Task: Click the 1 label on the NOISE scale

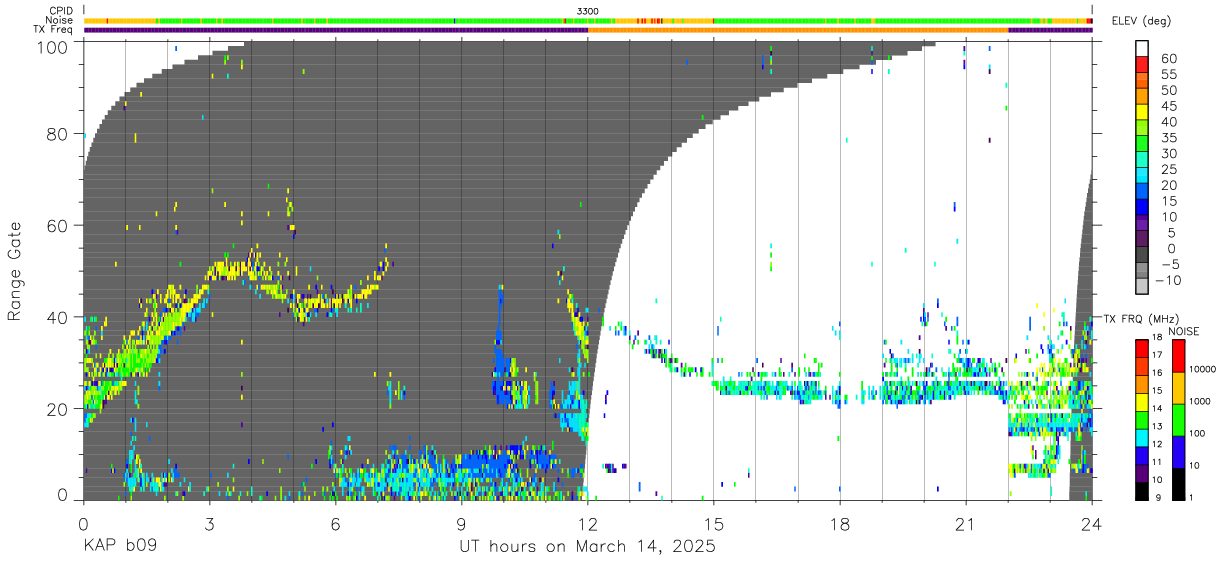Action: [x=1192, y=498]
